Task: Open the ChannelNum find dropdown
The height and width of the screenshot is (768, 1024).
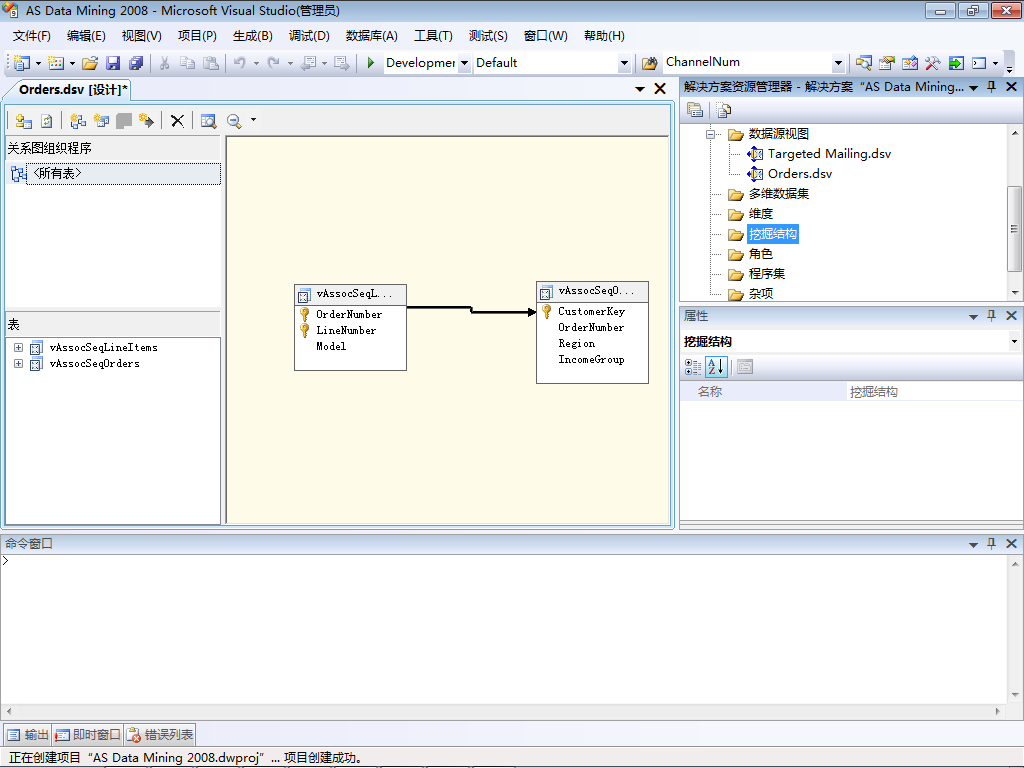Action: click(x=838, y=63)
